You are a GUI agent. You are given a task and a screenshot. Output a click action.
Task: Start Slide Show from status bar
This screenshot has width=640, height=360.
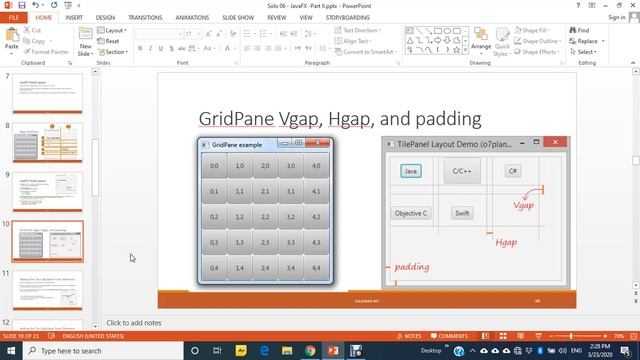538,336
